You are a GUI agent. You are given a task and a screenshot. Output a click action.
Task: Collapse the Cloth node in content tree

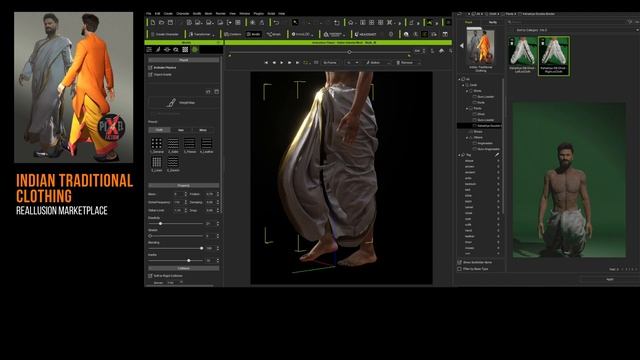click(463, 85)
